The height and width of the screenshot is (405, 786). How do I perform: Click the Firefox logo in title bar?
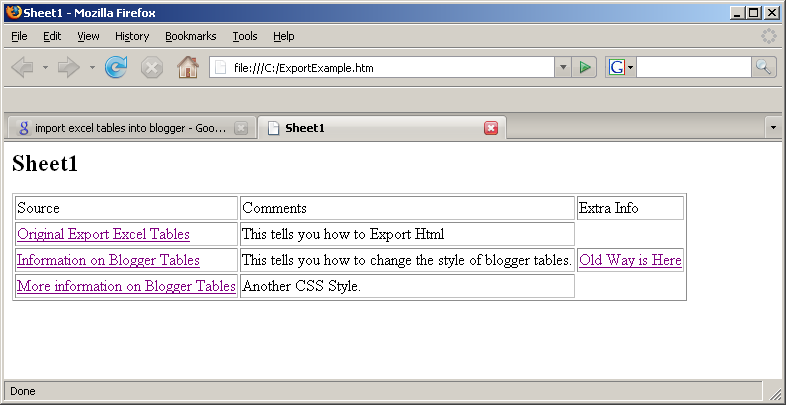pos(14,13)
